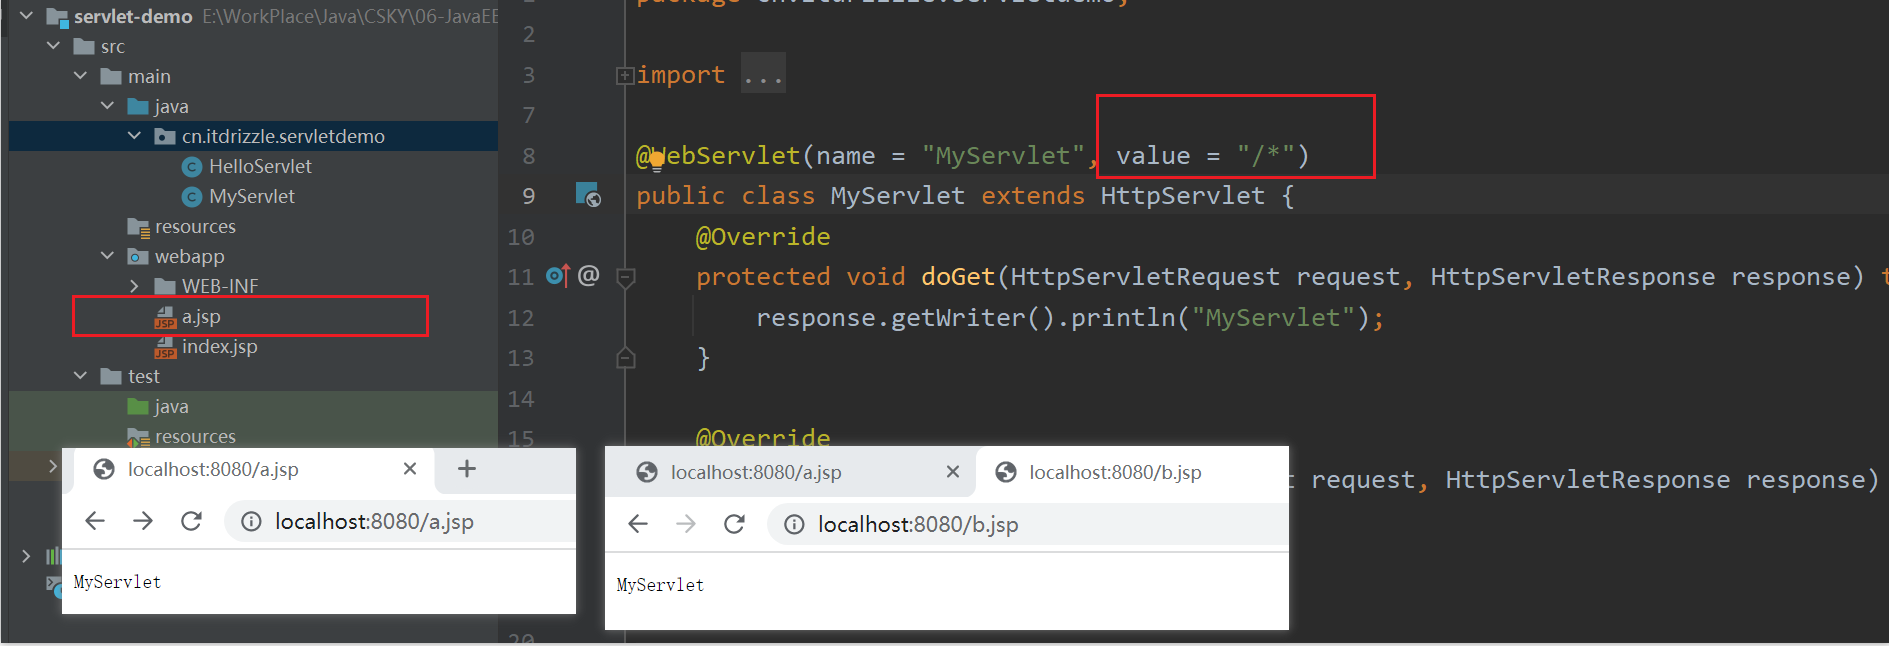Image resolution: width=1889 pixels, height=646 pixels.
Task: Click the HelloServlet class icon
Action: pos(192,167)
